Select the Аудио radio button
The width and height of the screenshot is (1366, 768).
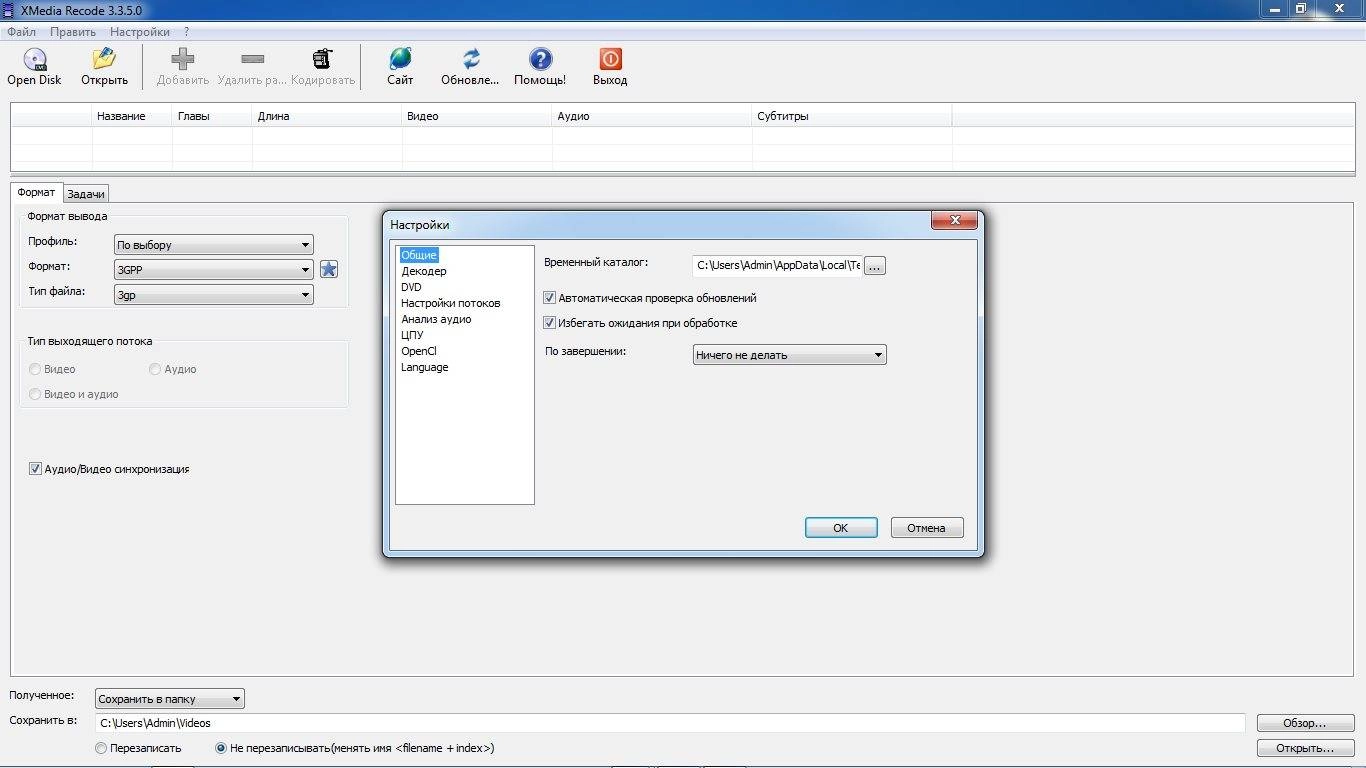click(x=155, y=369)
